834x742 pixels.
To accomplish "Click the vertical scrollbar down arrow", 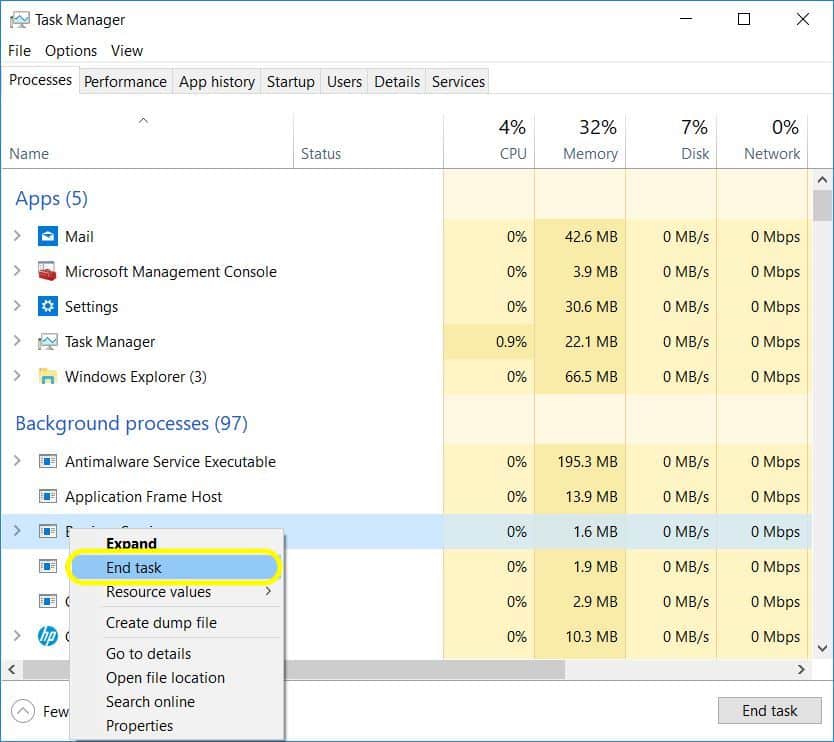I will (823, 648).
